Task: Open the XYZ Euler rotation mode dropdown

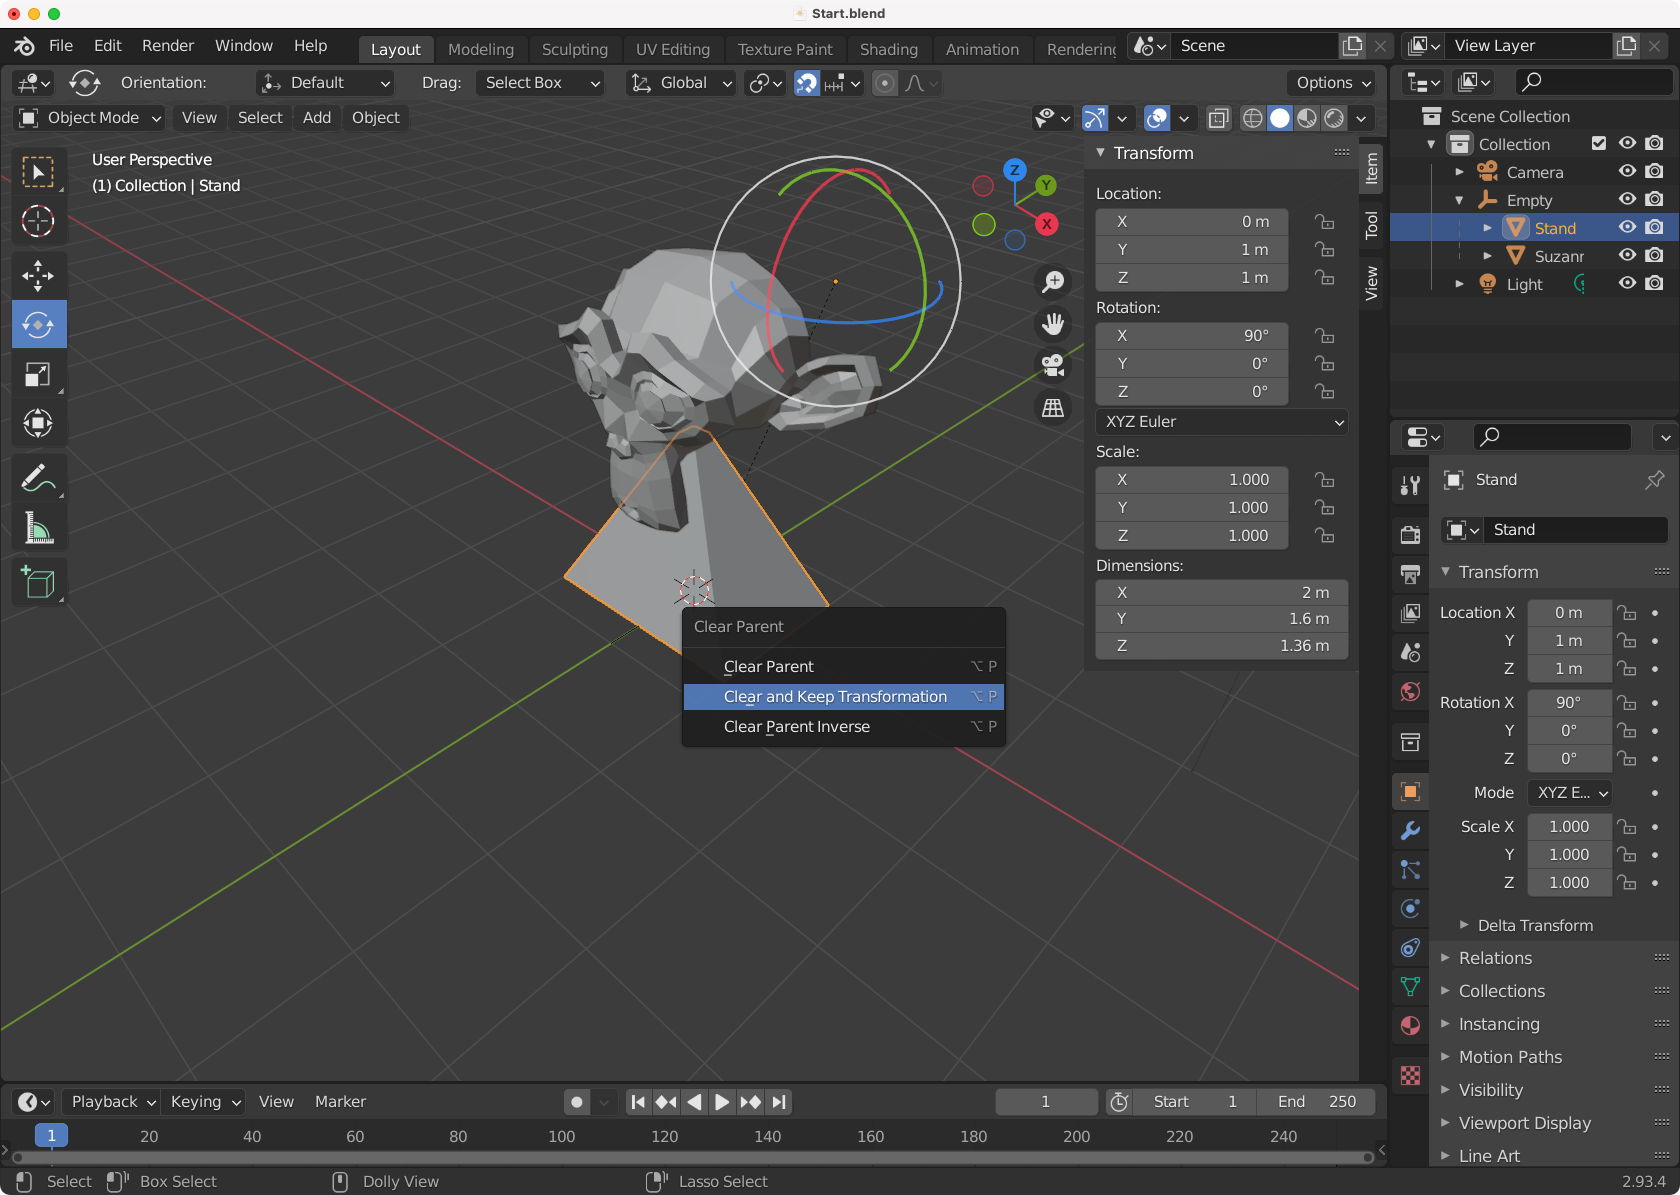Action: pos(1222,422)
